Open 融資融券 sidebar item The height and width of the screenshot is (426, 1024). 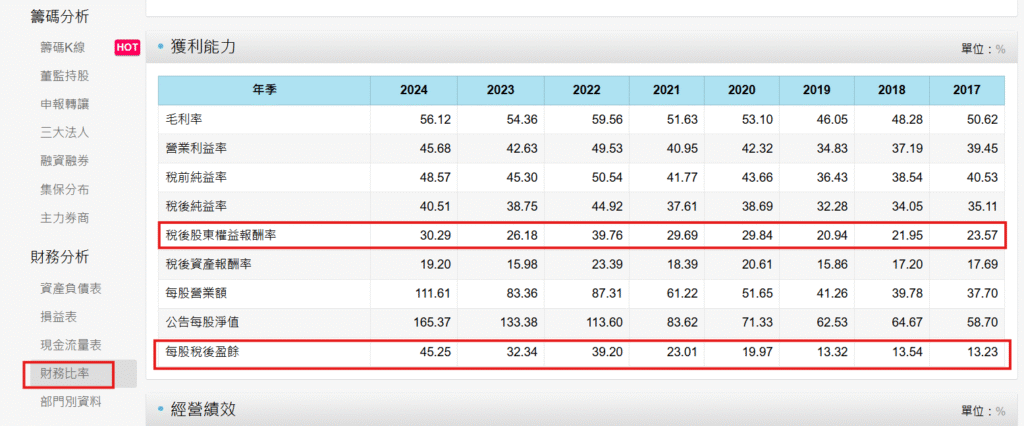[x=64, y=160]
